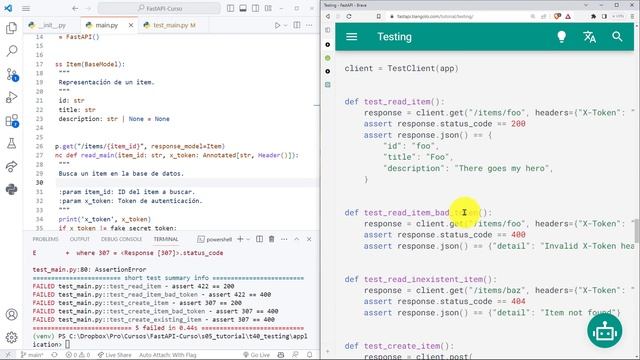Viewport: 640px width, 360px height.
Task: Open the VS Code hamburger application menu
Action: pos(26,8)
